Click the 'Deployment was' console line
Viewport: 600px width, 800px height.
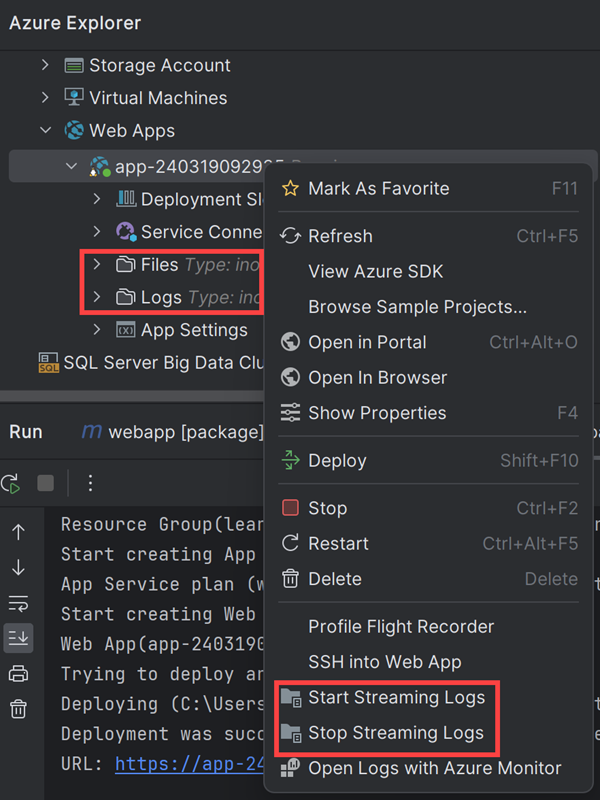[162, 734]
